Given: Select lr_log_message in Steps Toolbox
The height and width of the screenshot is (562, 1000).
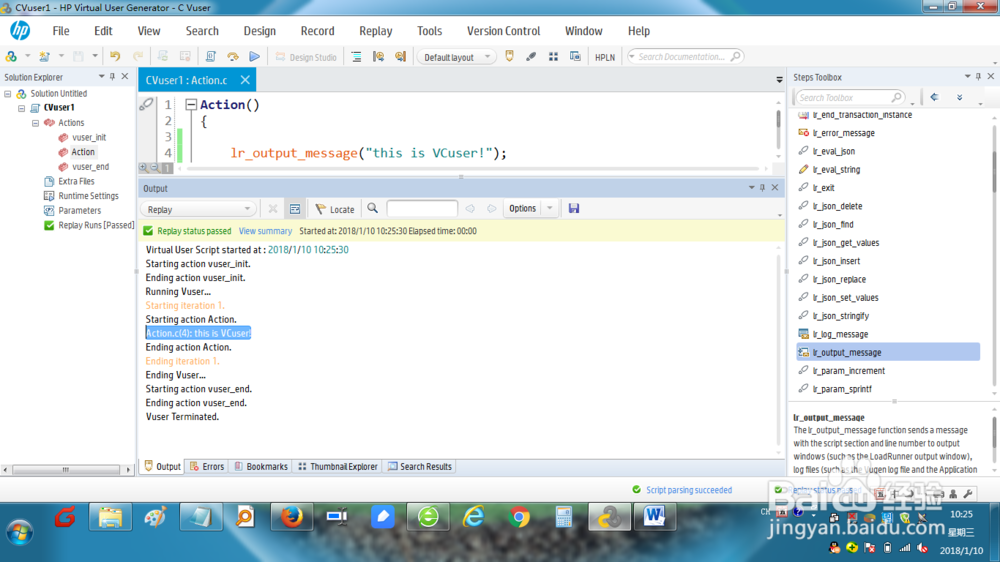Looking at the screenshot, I should point(840,334).
